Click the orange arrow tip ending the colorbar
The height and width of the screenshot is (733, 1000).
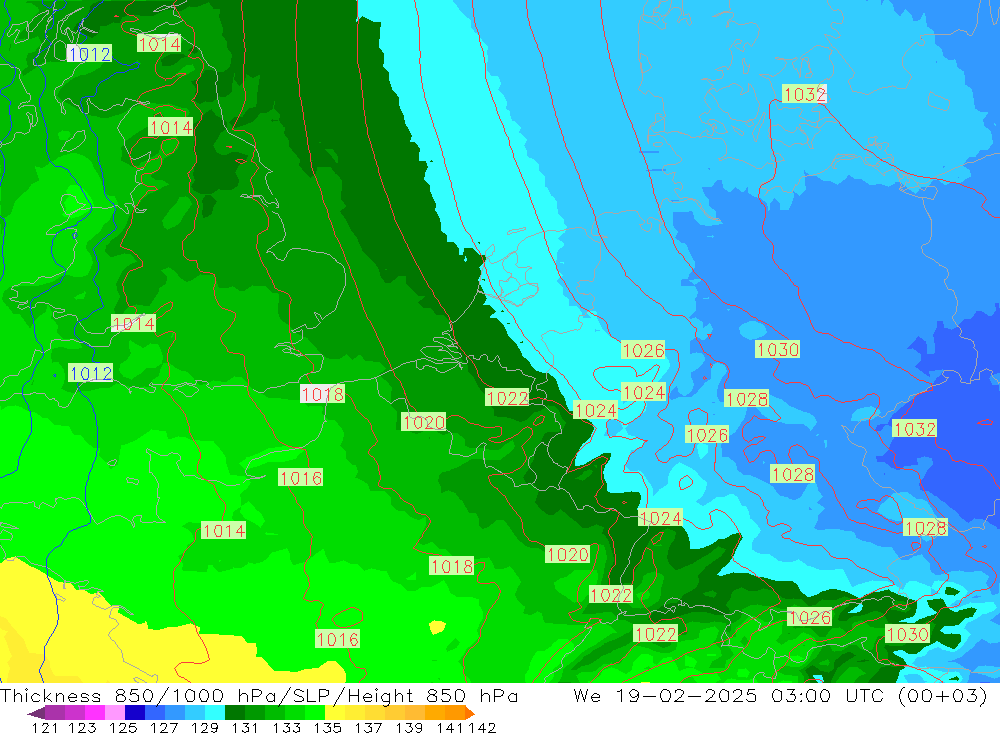pos(470,713)
